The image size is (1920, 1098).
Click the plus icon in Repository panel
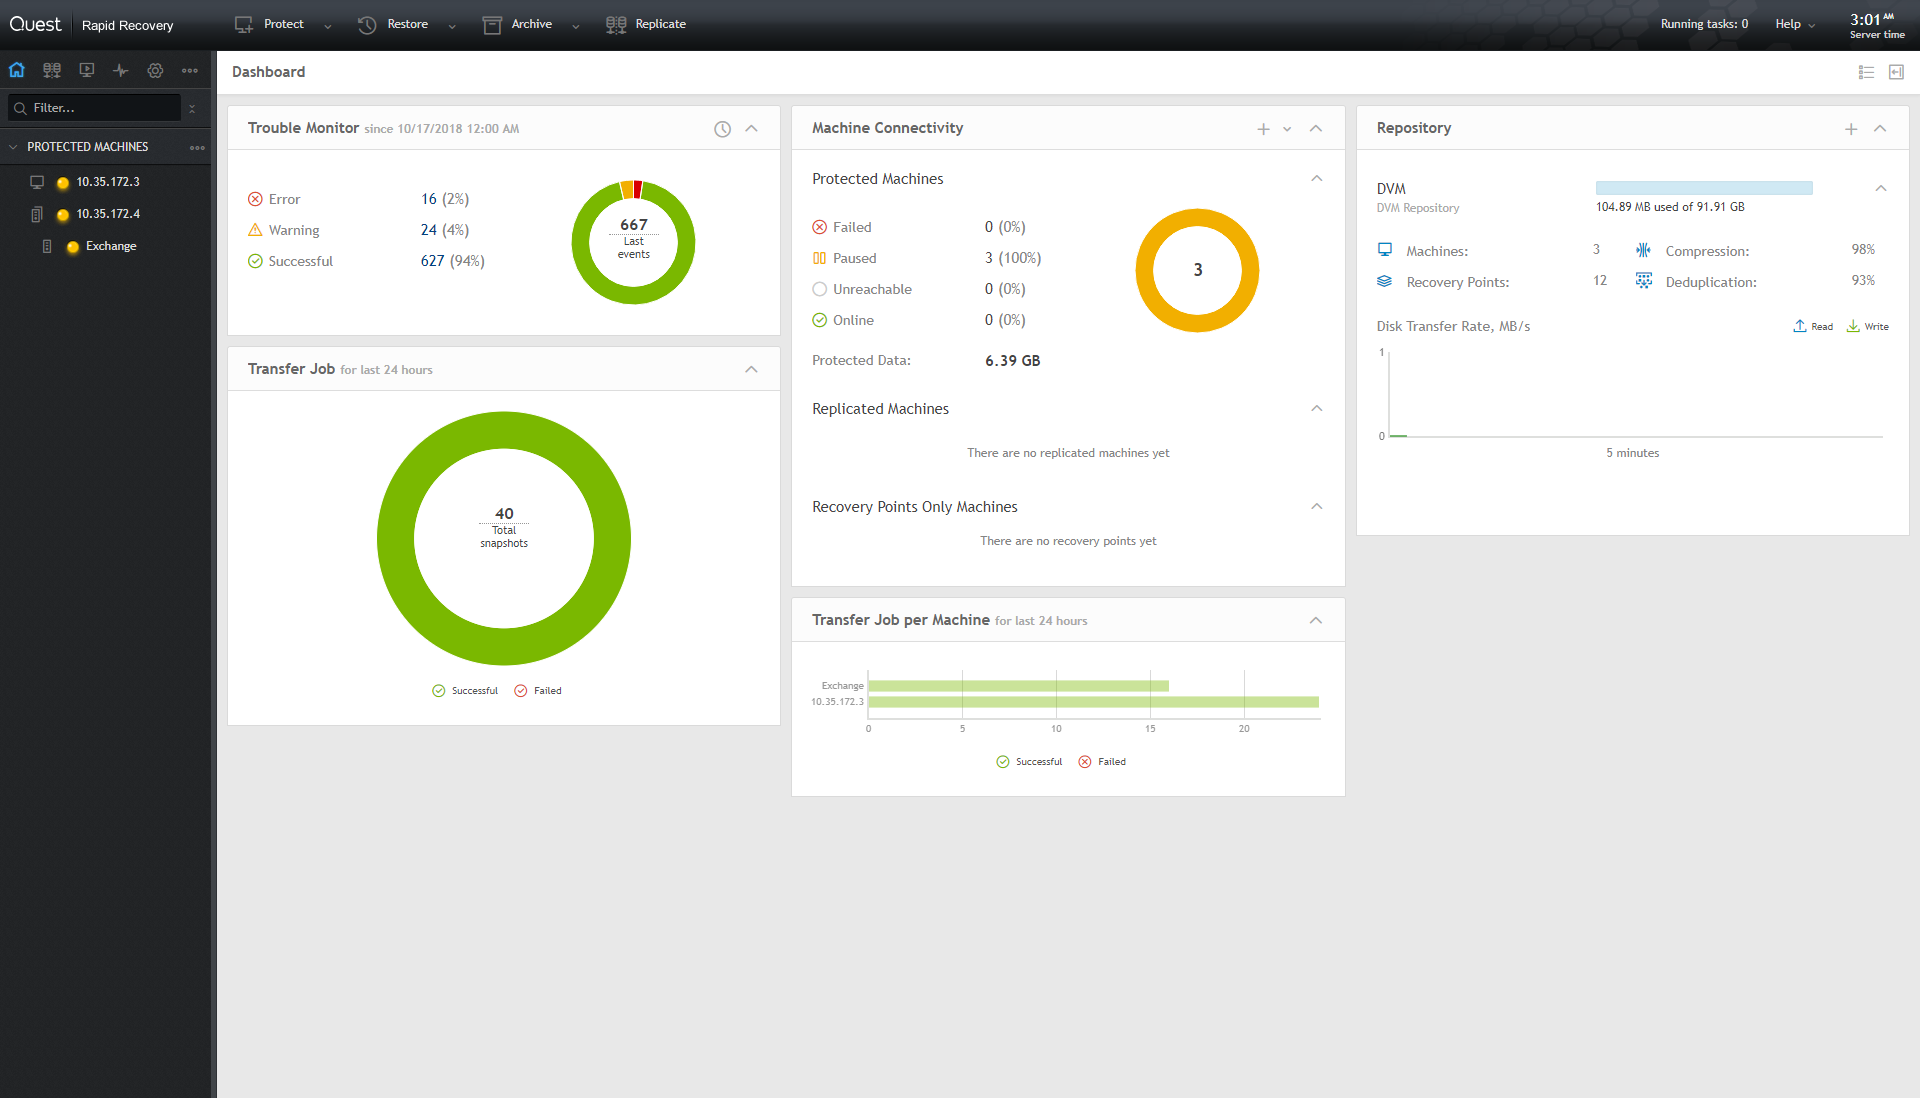[1851, 129]
